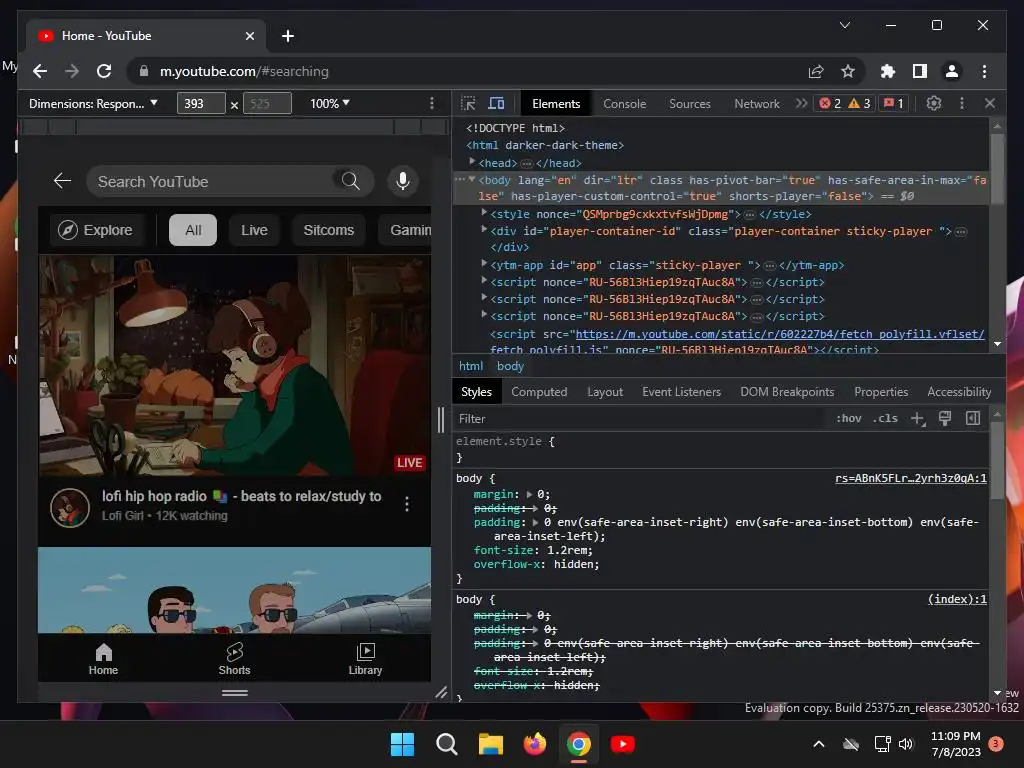
Task: Open the 100% zoom dropdown
Action: click(x=330, y=103)
